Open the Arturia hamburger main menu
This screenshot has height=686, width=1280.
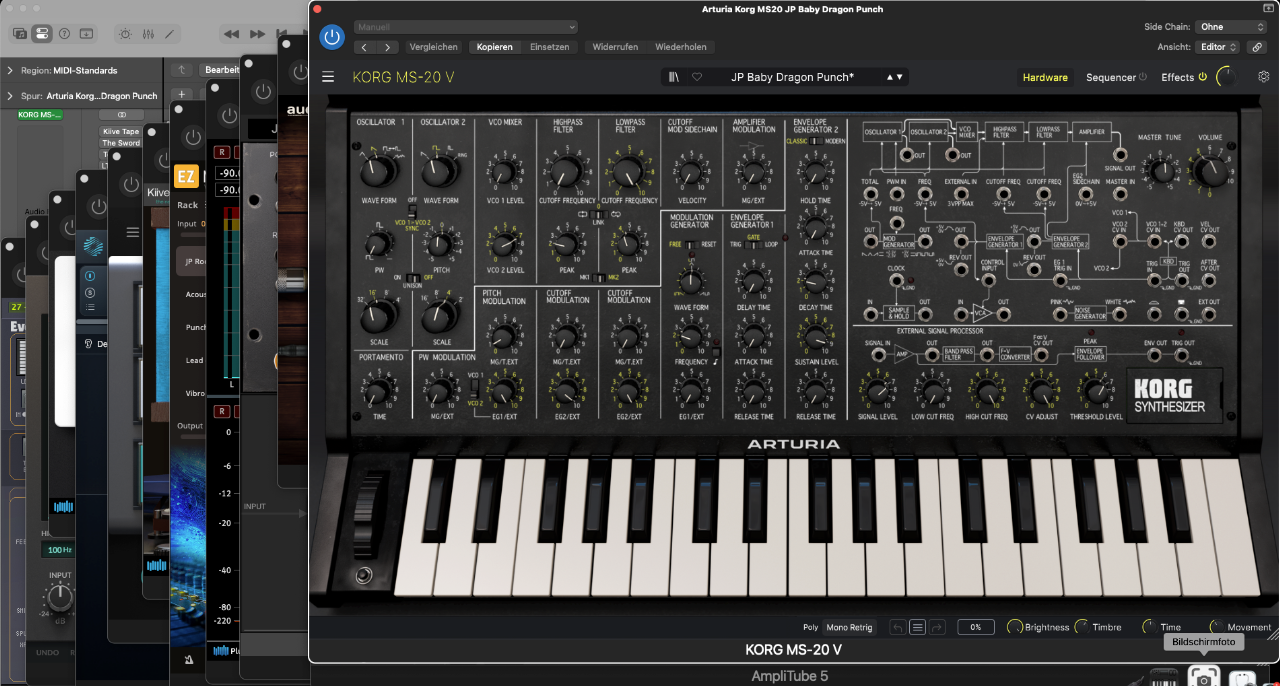tap(328, 77)
